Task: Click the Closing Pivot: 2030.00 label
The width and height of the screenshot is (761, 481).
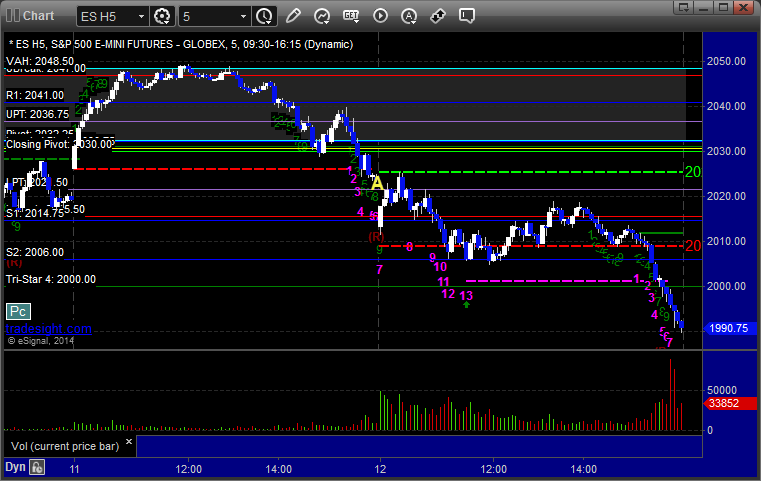Action: [x=59, y=144]
